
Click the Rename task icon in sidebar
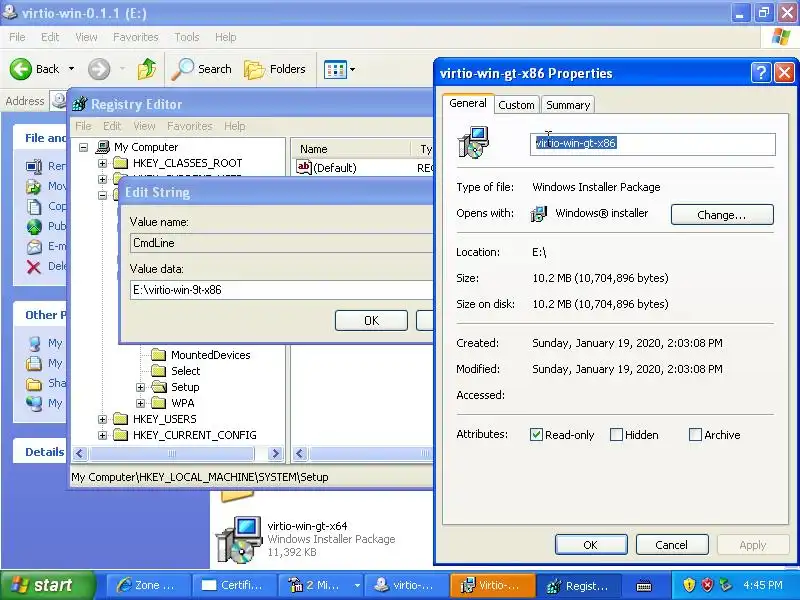34,166
